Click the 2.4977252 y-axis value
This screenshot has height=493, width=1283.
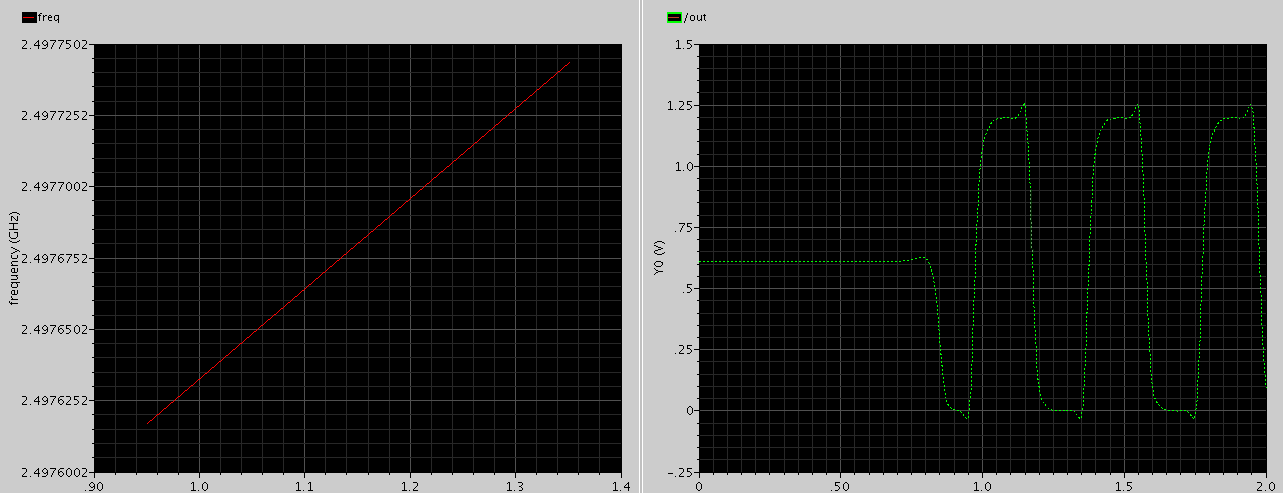pos(54,115)
